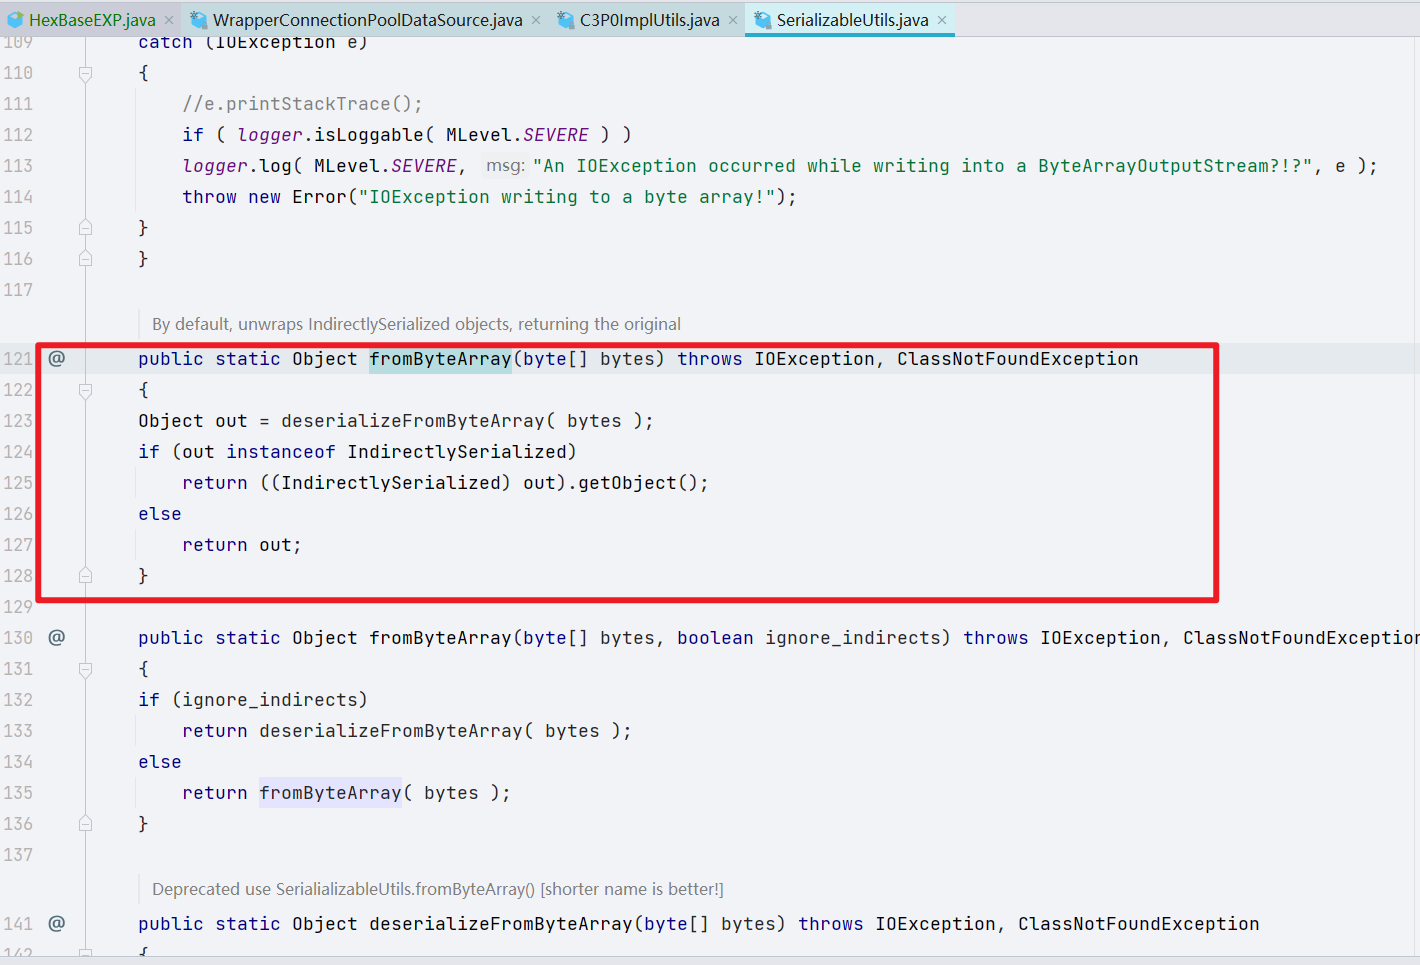Collapse fold marker at line 116

coord(85,259)
